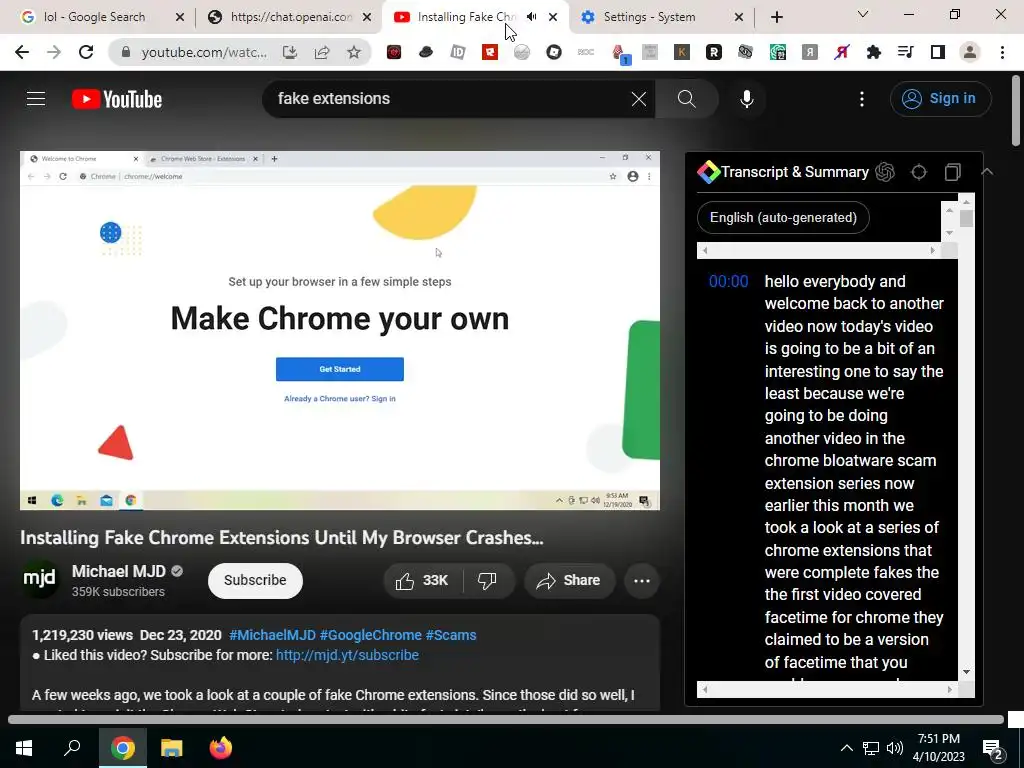Open the http://mjd.yt/subscribe link
Image resolution: width=1024 pixels, height=768 pixels.
pyautogui.click(x=347, y=655)
